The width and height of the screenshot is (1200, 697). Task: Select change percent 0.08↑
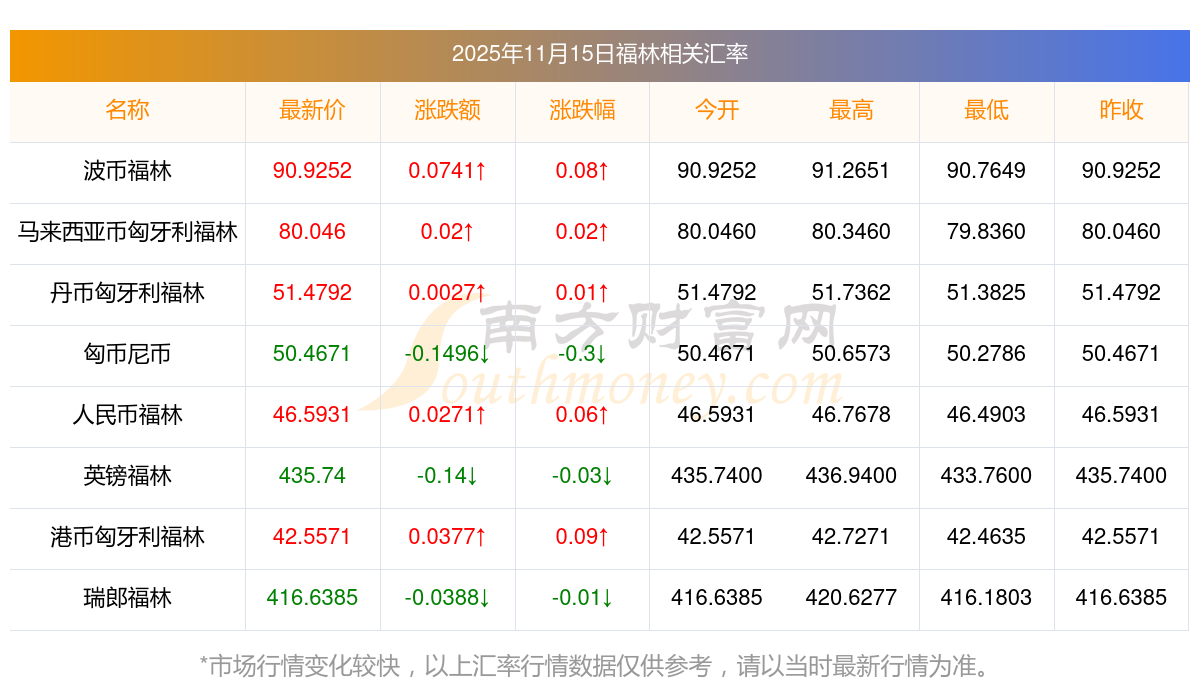point(582,171)
